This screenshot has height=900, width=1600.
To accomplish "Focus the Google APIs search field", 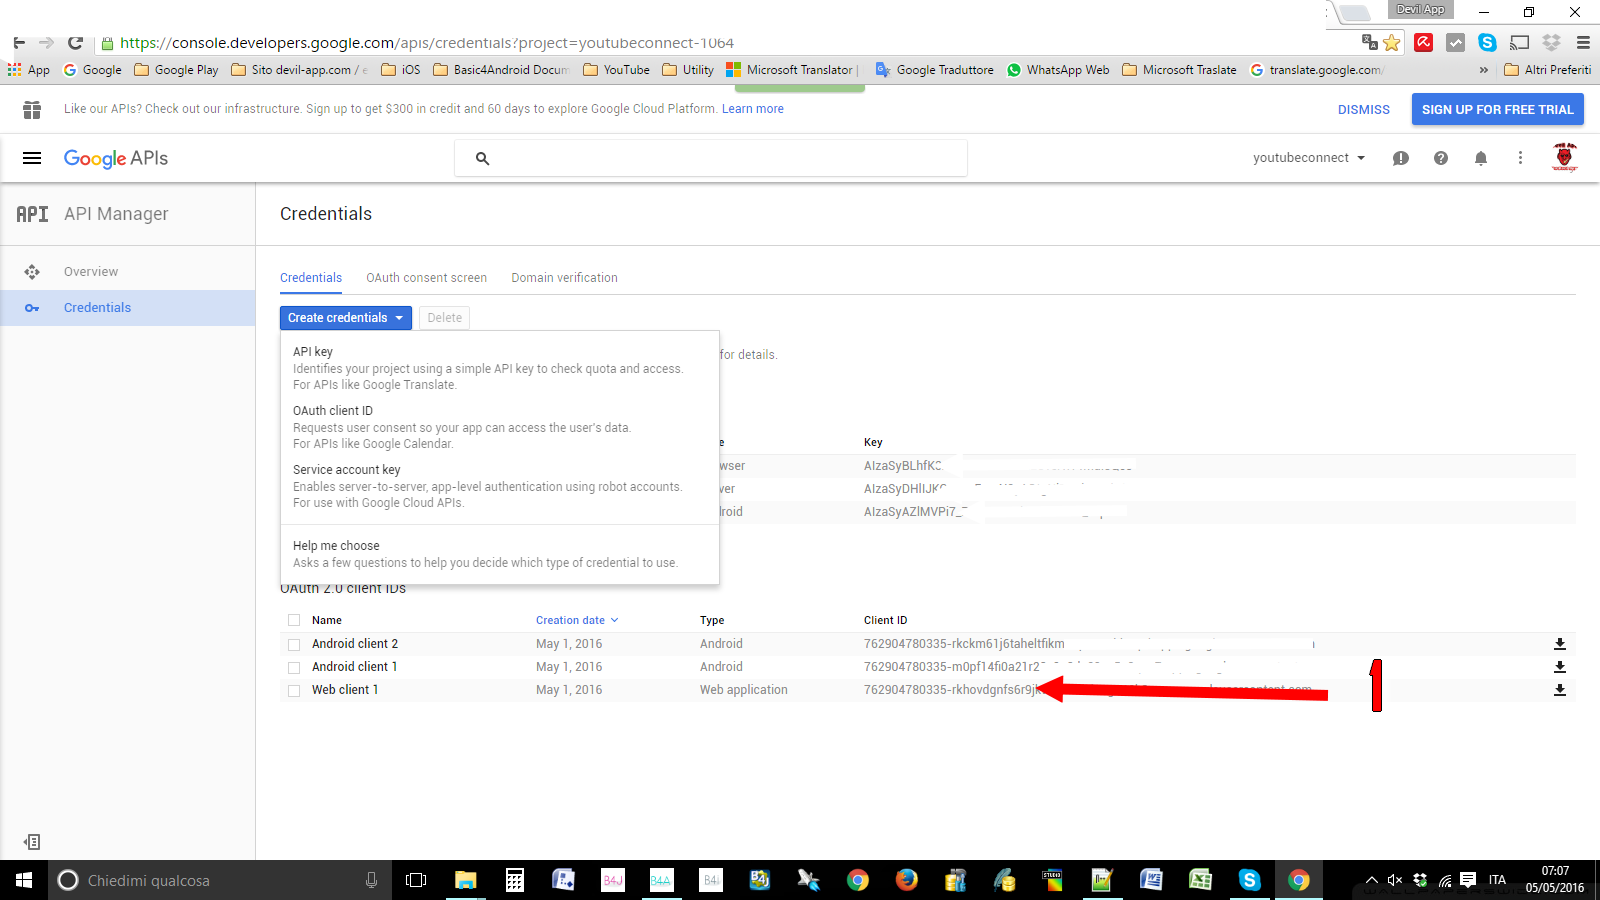I will tap(711, 158).
